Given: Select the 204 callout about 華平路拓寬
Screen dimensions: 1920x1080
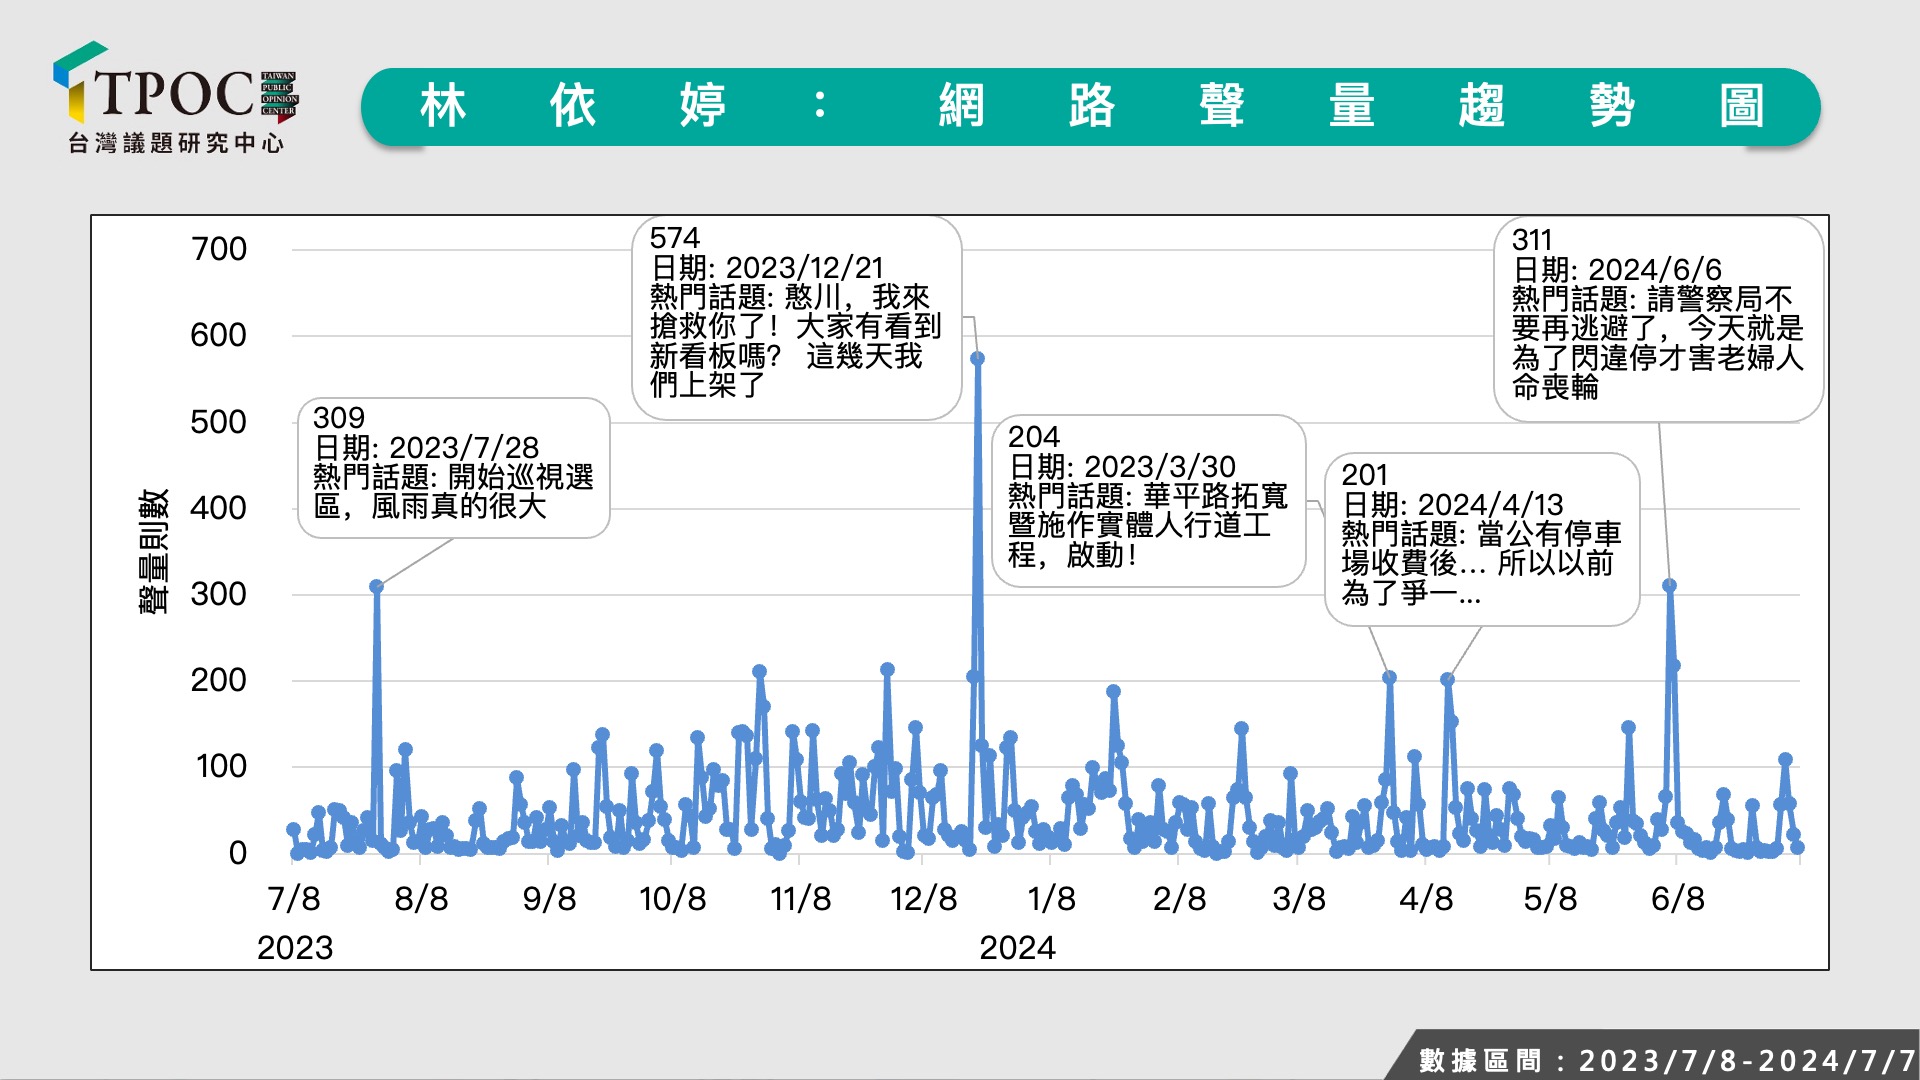Looking at the screenshot, I should [1147, 501].
